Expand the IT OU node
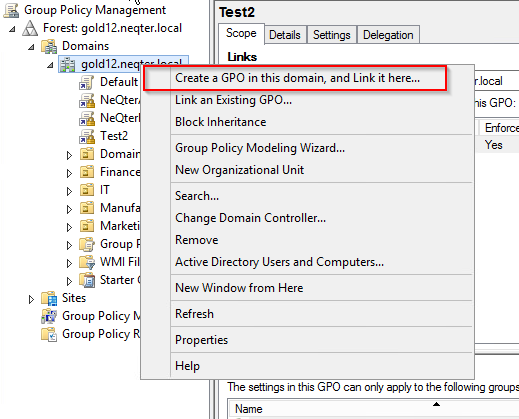Screen dimensions: 519x419 (69, 191)
